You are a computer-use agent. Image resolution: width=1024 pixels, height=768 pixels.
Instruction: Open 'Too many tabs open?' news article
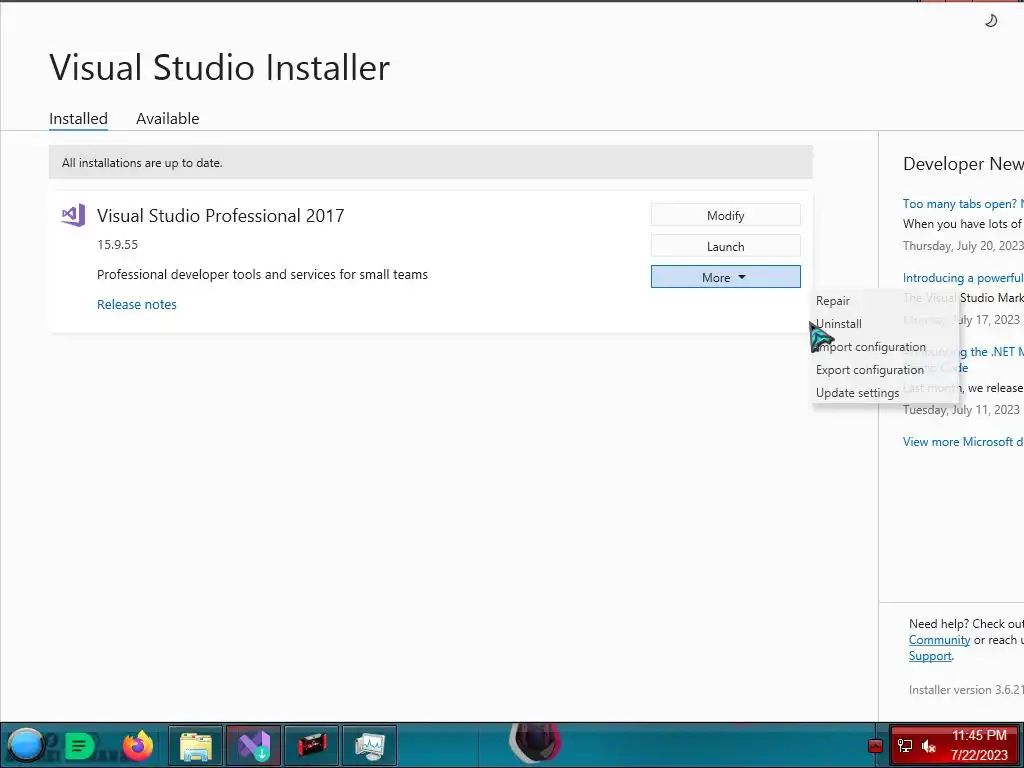click(963, 204)
